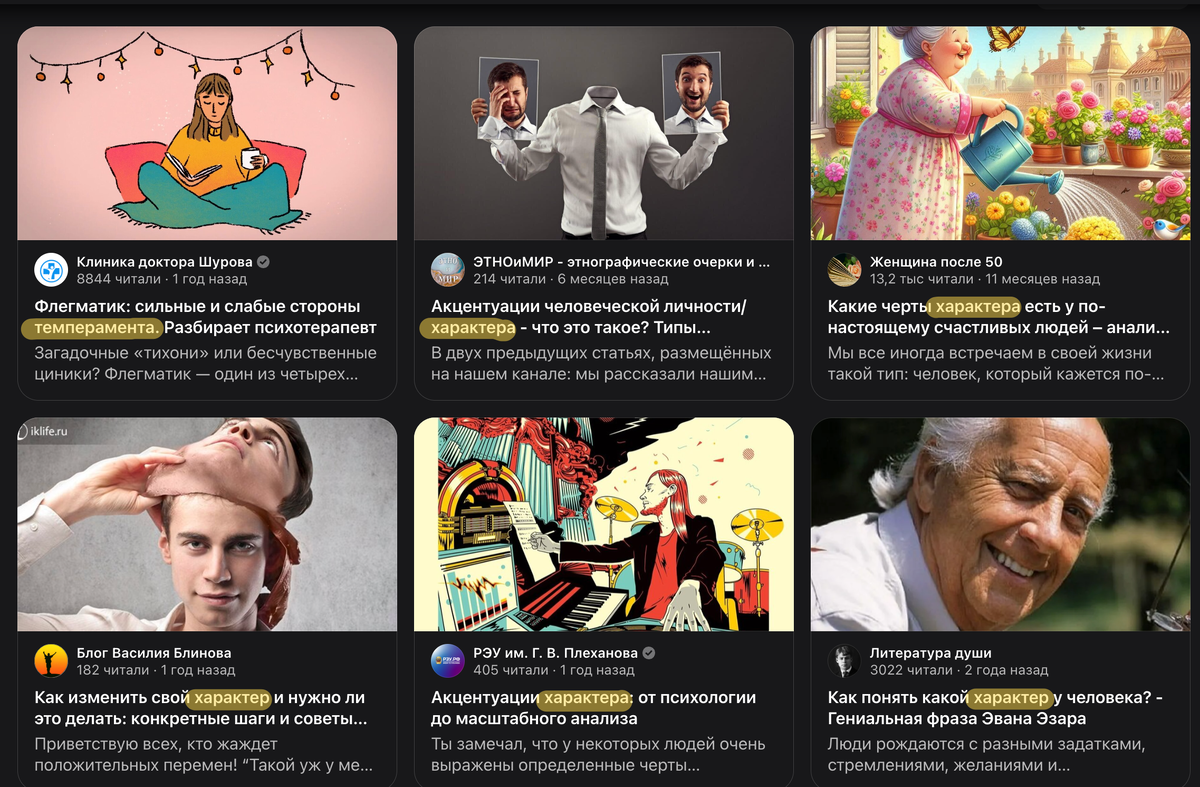The height and width of the screenshot is (787, 1200).
Task: Open article Какие черты характера у счастливых людей
Action: (x=999, y=317)
